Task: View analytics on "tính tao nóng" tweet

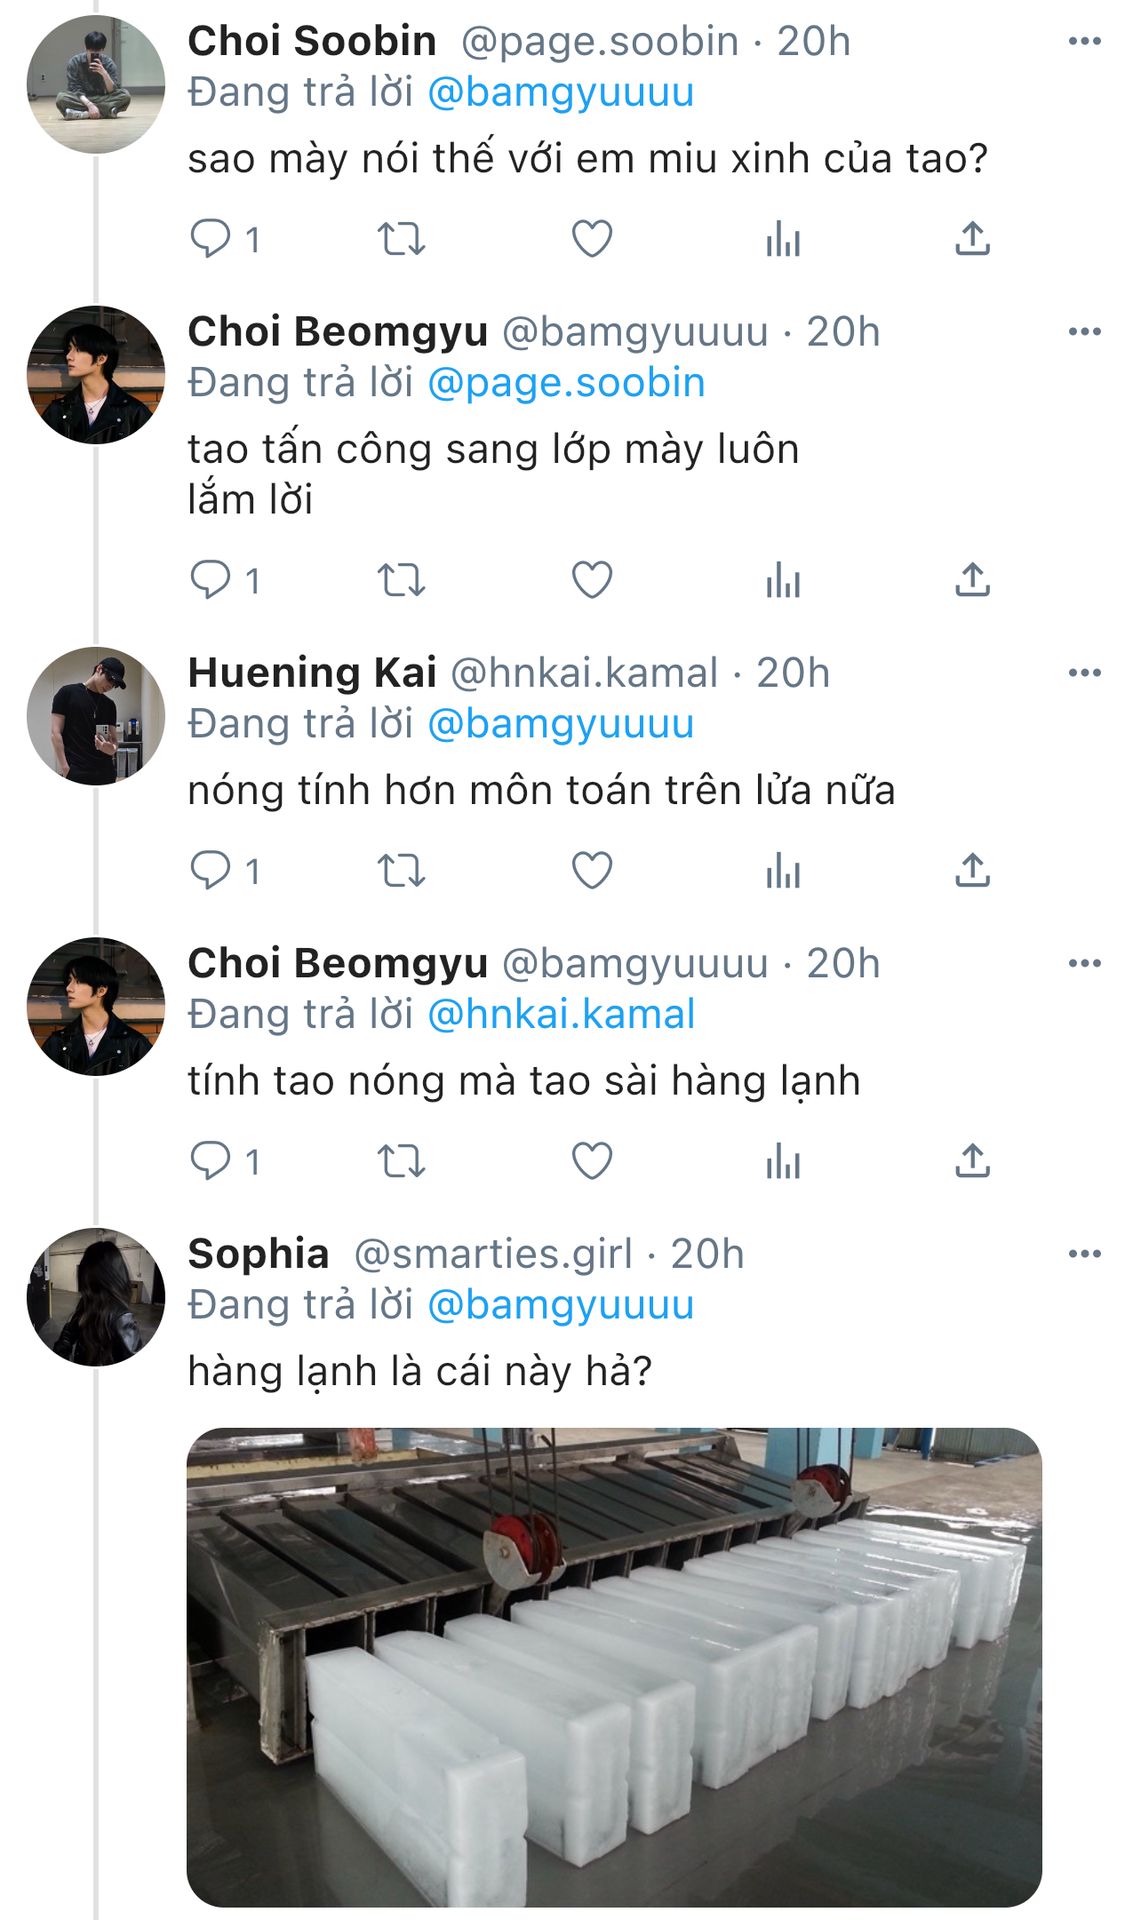Action: tap(783, 1162)
